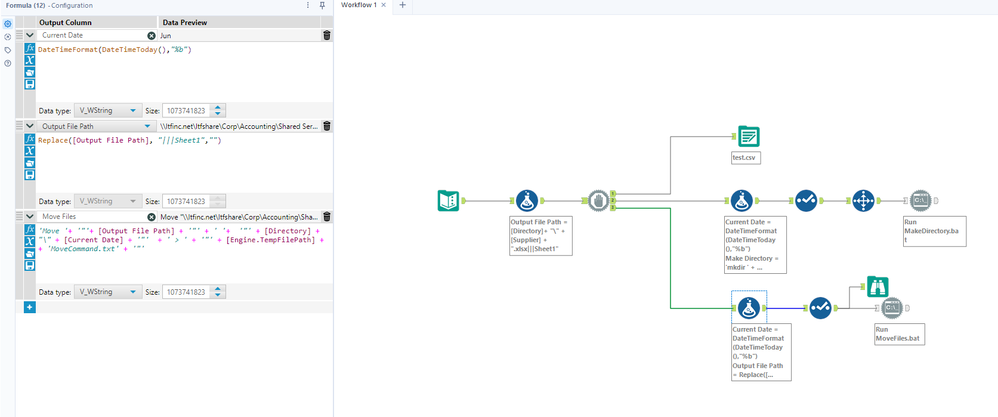This screenshot has height=417, width=998.
Task: Select the Block Until Done tool
Action: [x=598, y=201]
